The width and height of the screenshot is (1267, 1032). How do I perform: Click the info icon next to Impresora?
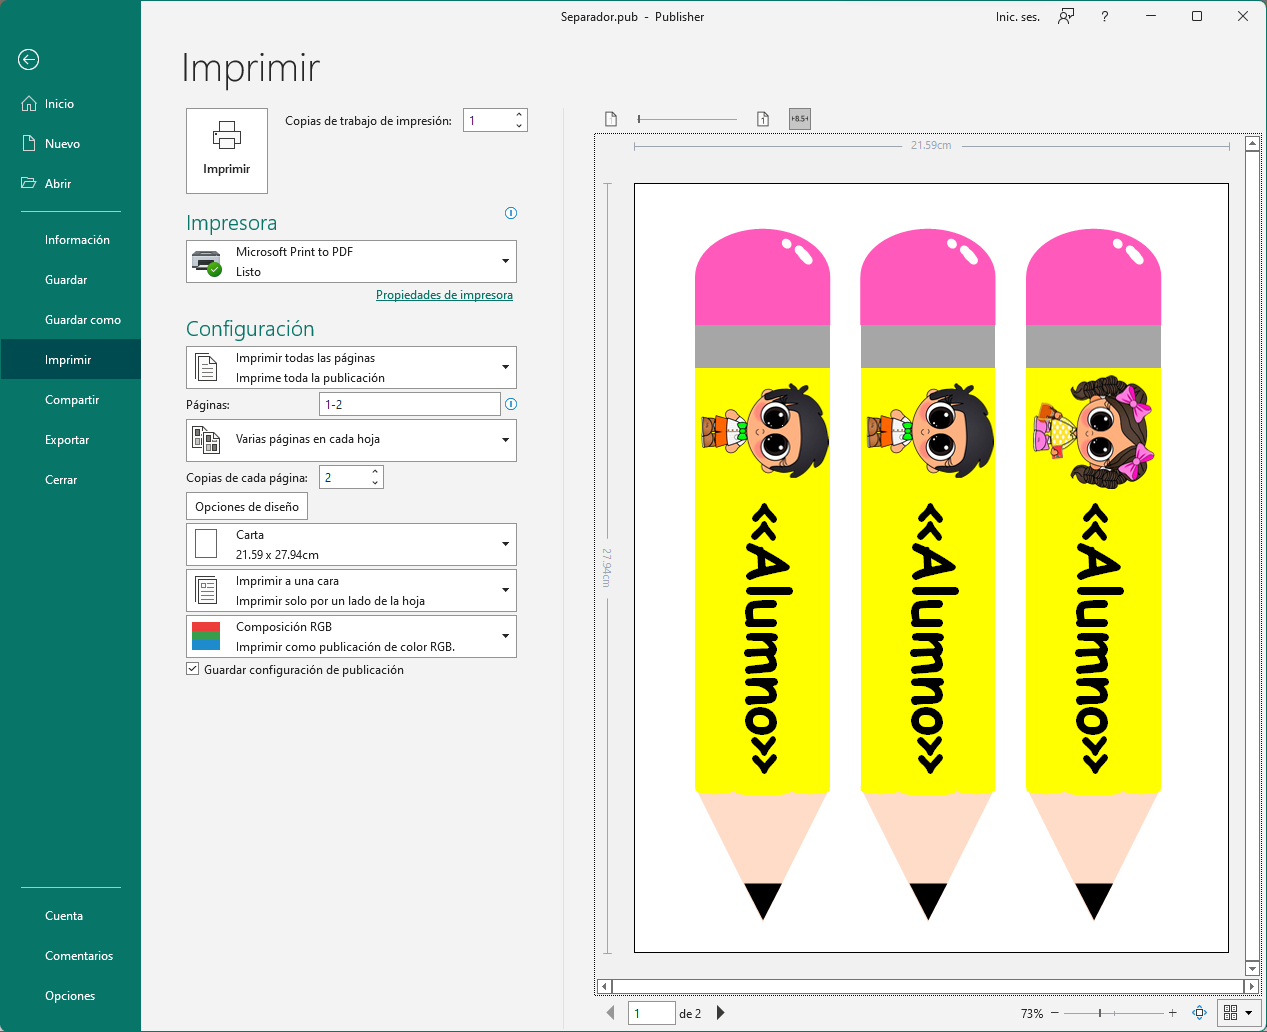pos(511,213)
